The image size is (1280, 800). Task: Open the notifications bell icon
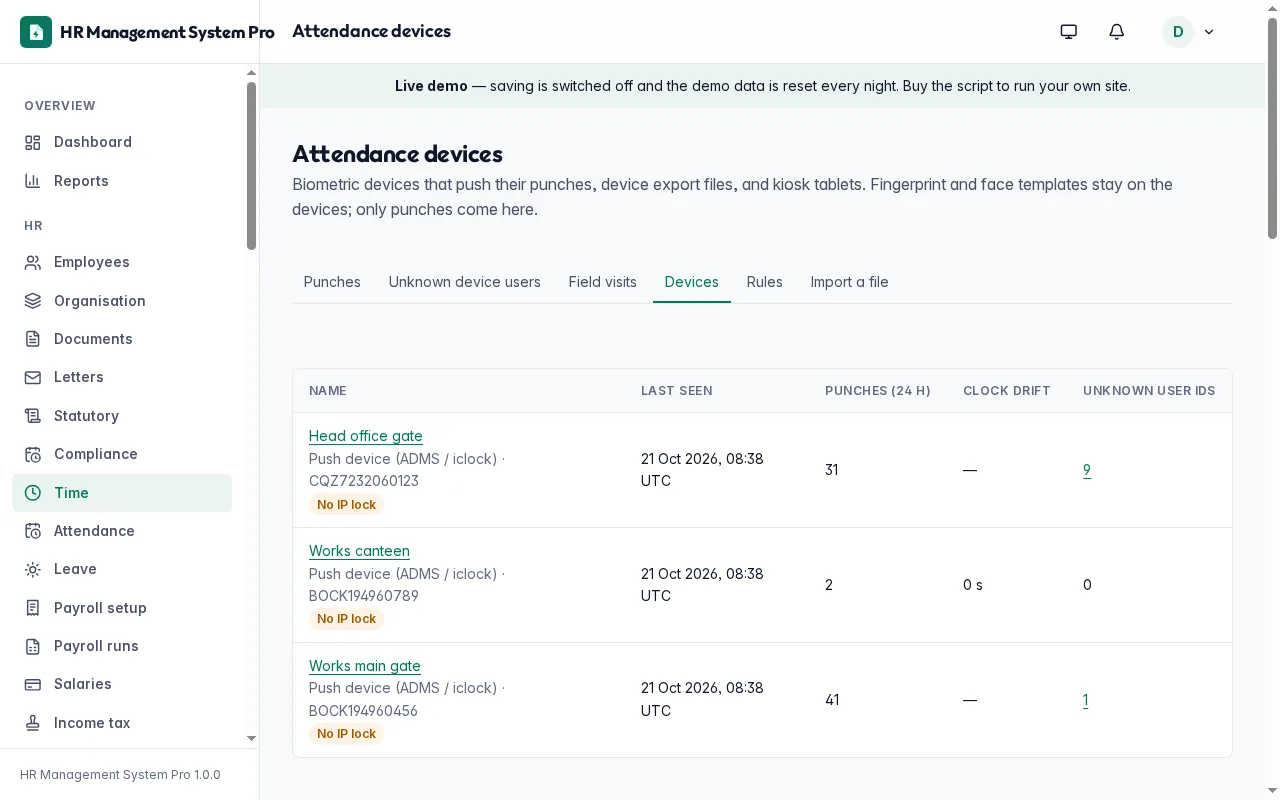pos(1117,32)
